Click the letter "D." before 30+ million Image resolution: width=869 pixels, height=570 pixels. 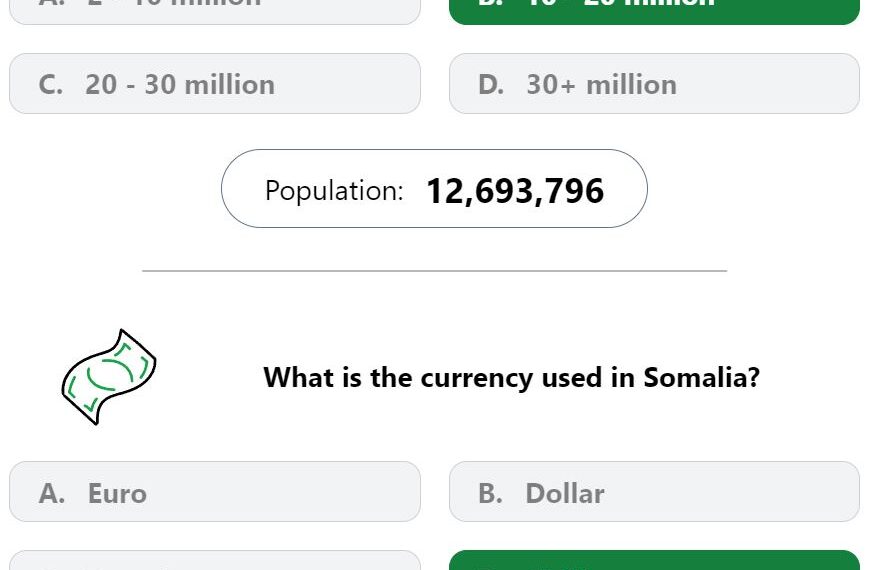[x=491, y=85]
